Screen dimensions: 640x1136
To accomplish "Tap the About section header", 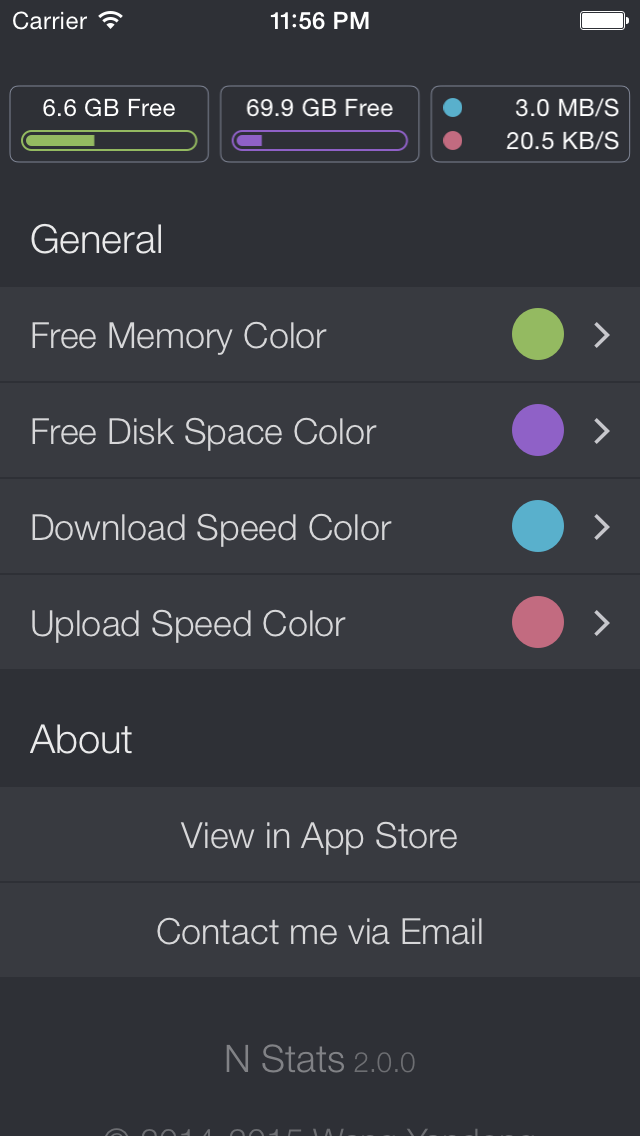I will [81, 739].
